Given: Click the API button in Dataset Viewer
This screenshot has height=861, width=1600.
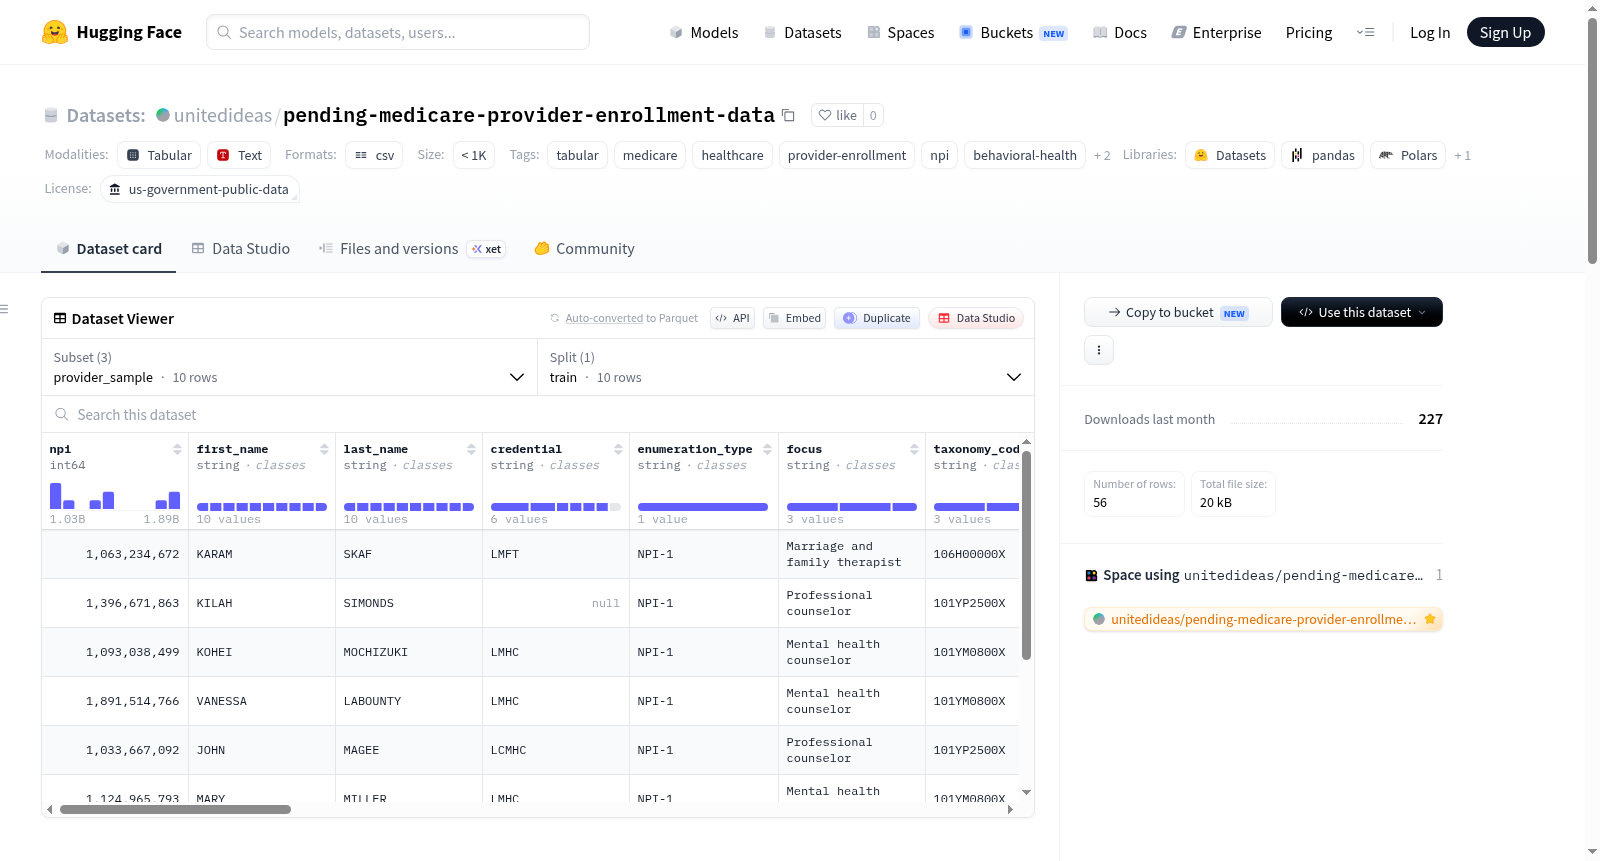Looking at the screenshot, I should [732, 318].
